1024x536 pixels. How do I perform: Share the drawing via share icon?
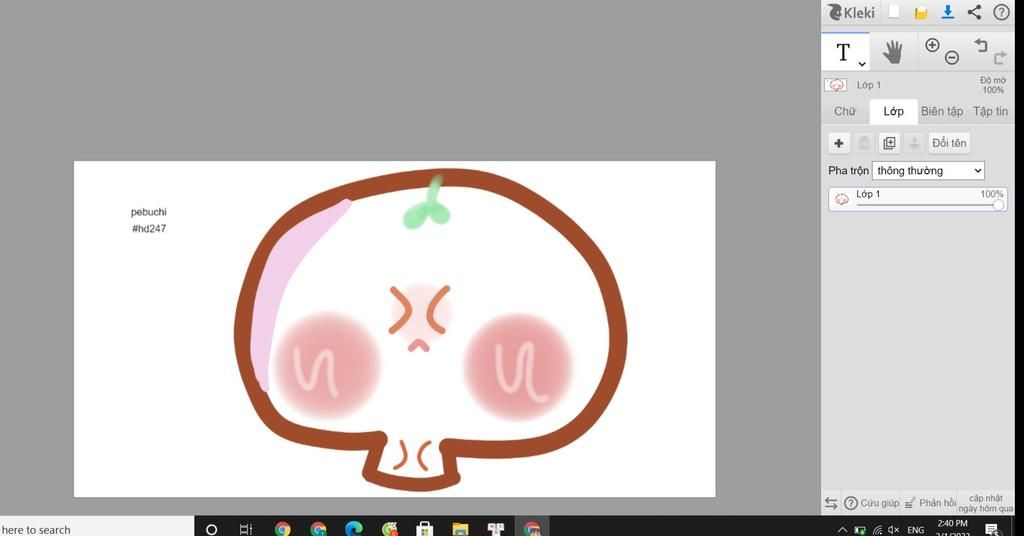pyautogui.click(x=974, y=12)
